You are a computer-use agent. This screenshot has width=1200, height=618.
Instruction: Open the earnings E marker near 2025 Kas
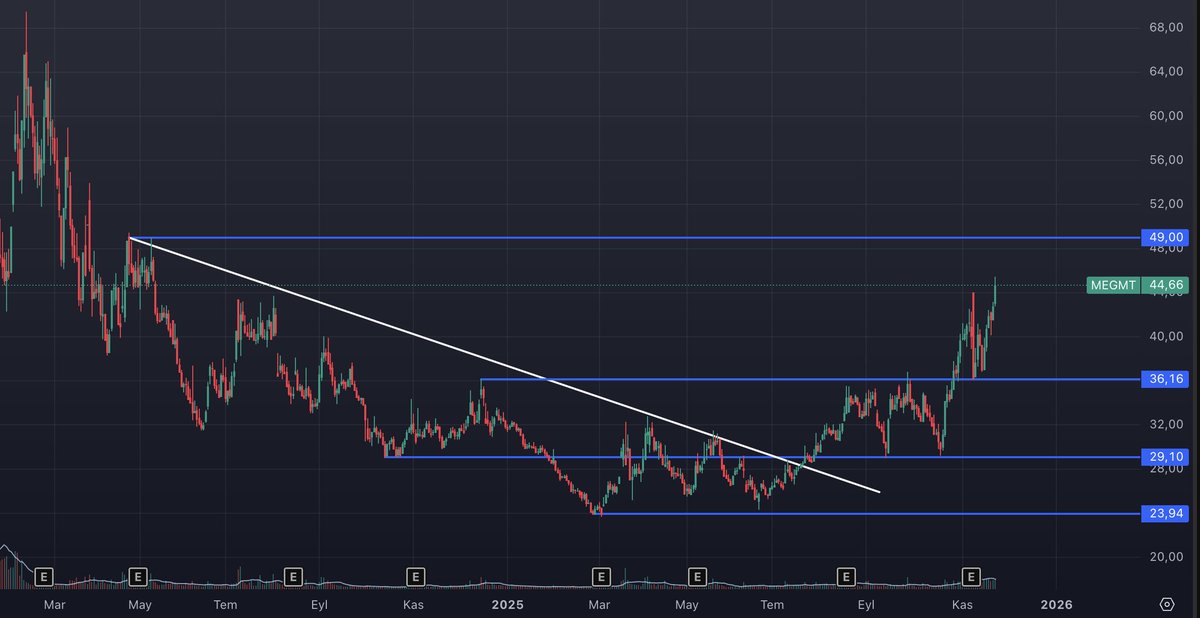(970, 576)
